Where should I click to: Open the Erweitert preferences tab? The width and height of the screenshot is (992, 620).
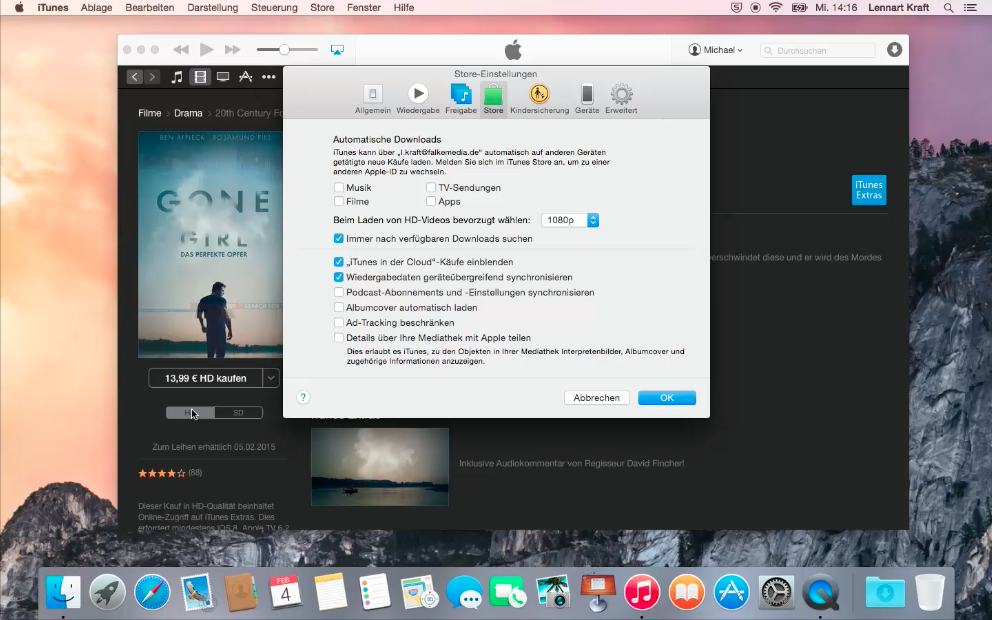click(621, 99)
